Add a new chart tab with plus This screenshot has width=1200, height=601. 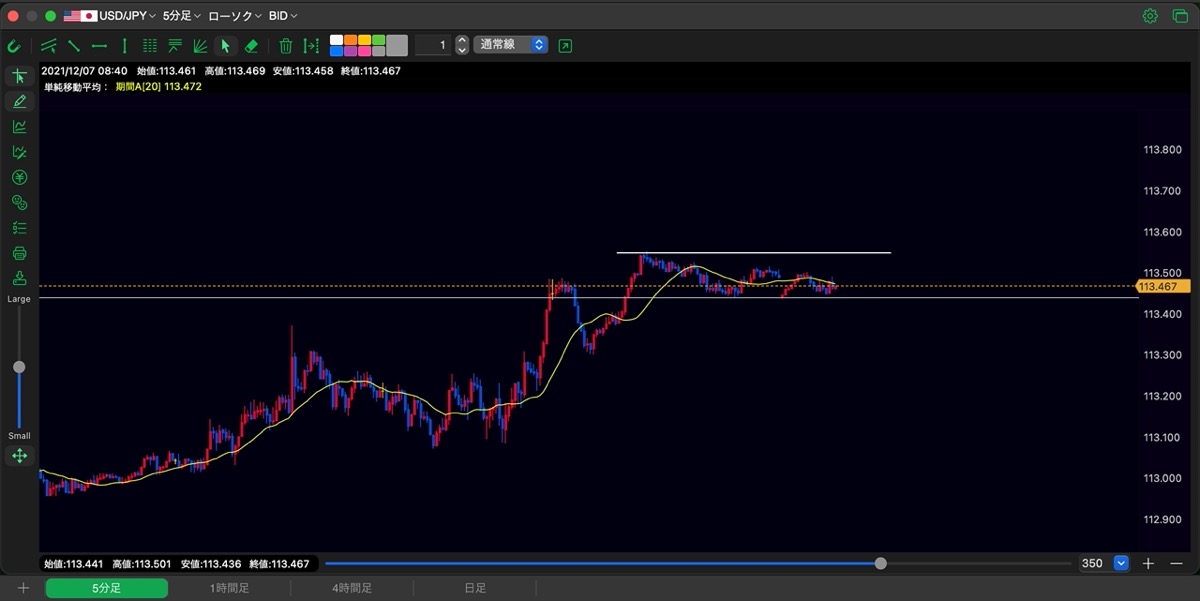click(x=23, y=588)
